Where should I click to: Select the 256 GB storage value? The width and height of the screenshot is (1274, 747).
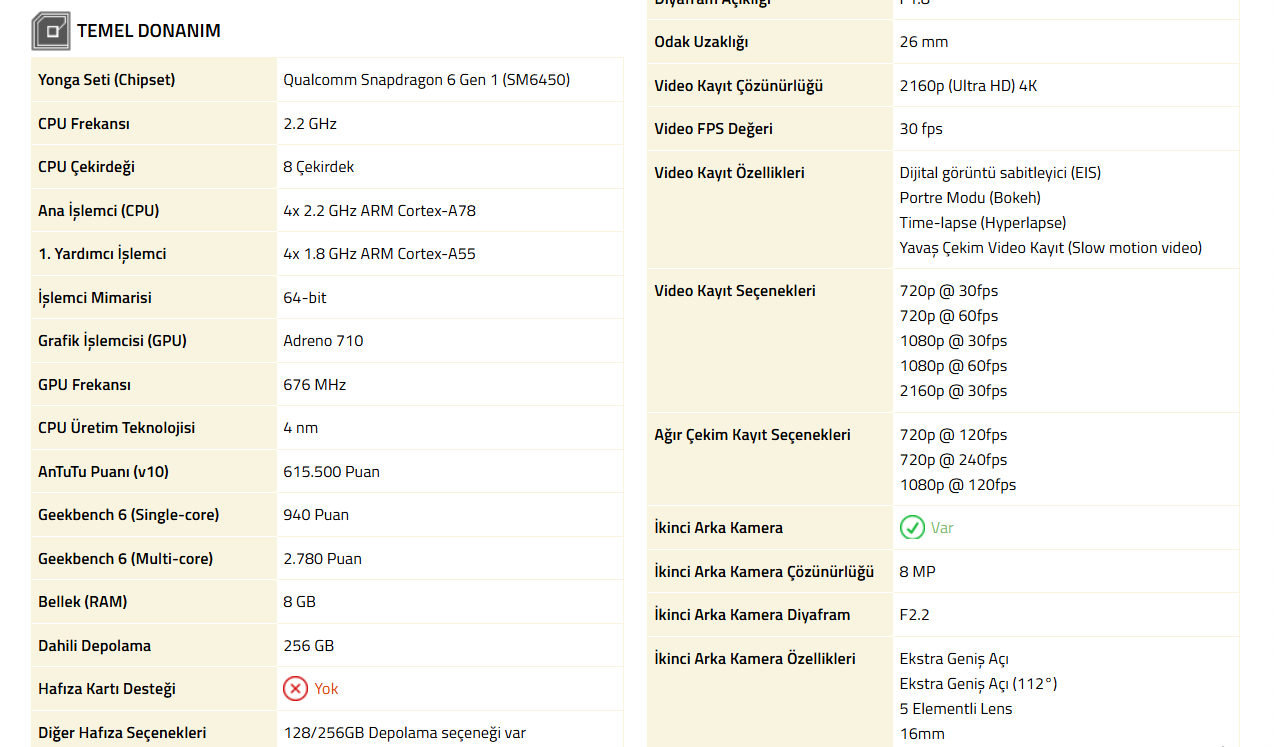(309, 646)
